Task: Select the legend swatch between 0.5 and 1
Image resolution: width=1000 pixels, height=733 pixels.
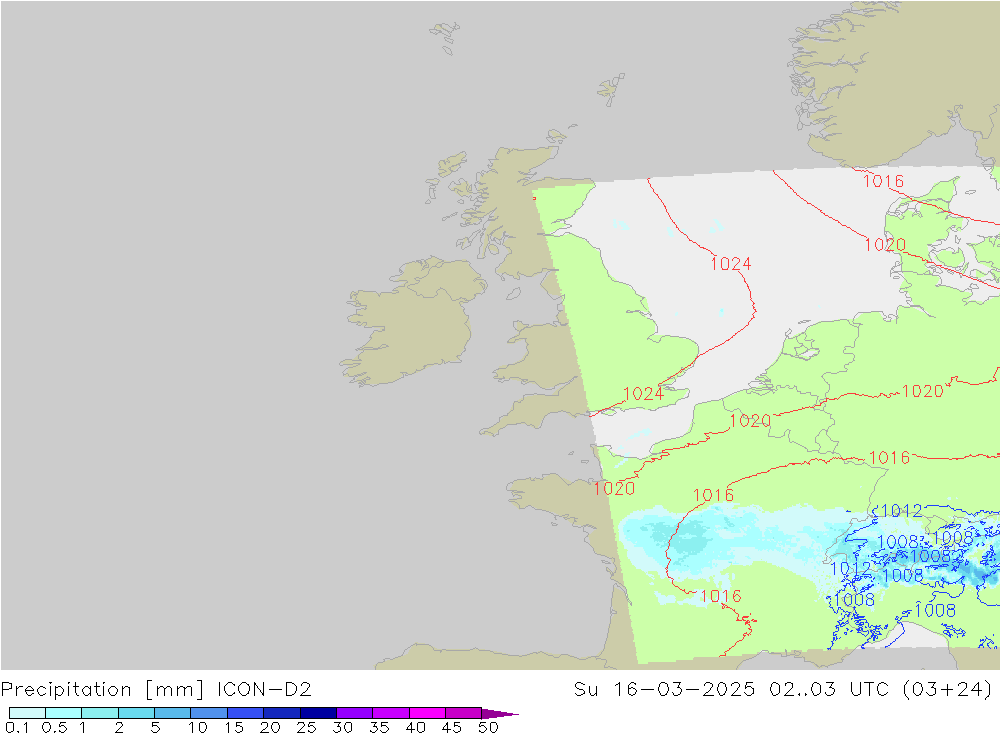Action: (64, 713)
